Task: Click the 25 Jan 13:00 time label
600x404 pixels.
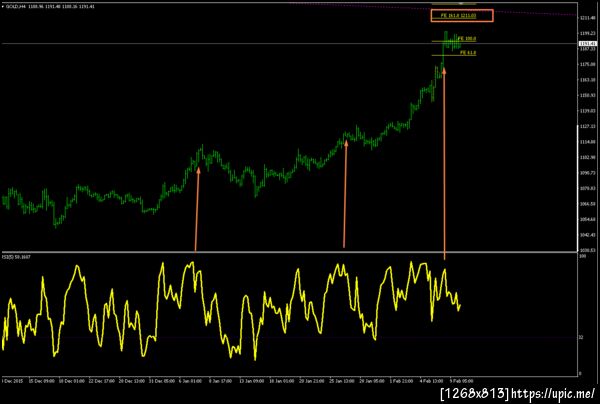Action: tap(342, 381)
